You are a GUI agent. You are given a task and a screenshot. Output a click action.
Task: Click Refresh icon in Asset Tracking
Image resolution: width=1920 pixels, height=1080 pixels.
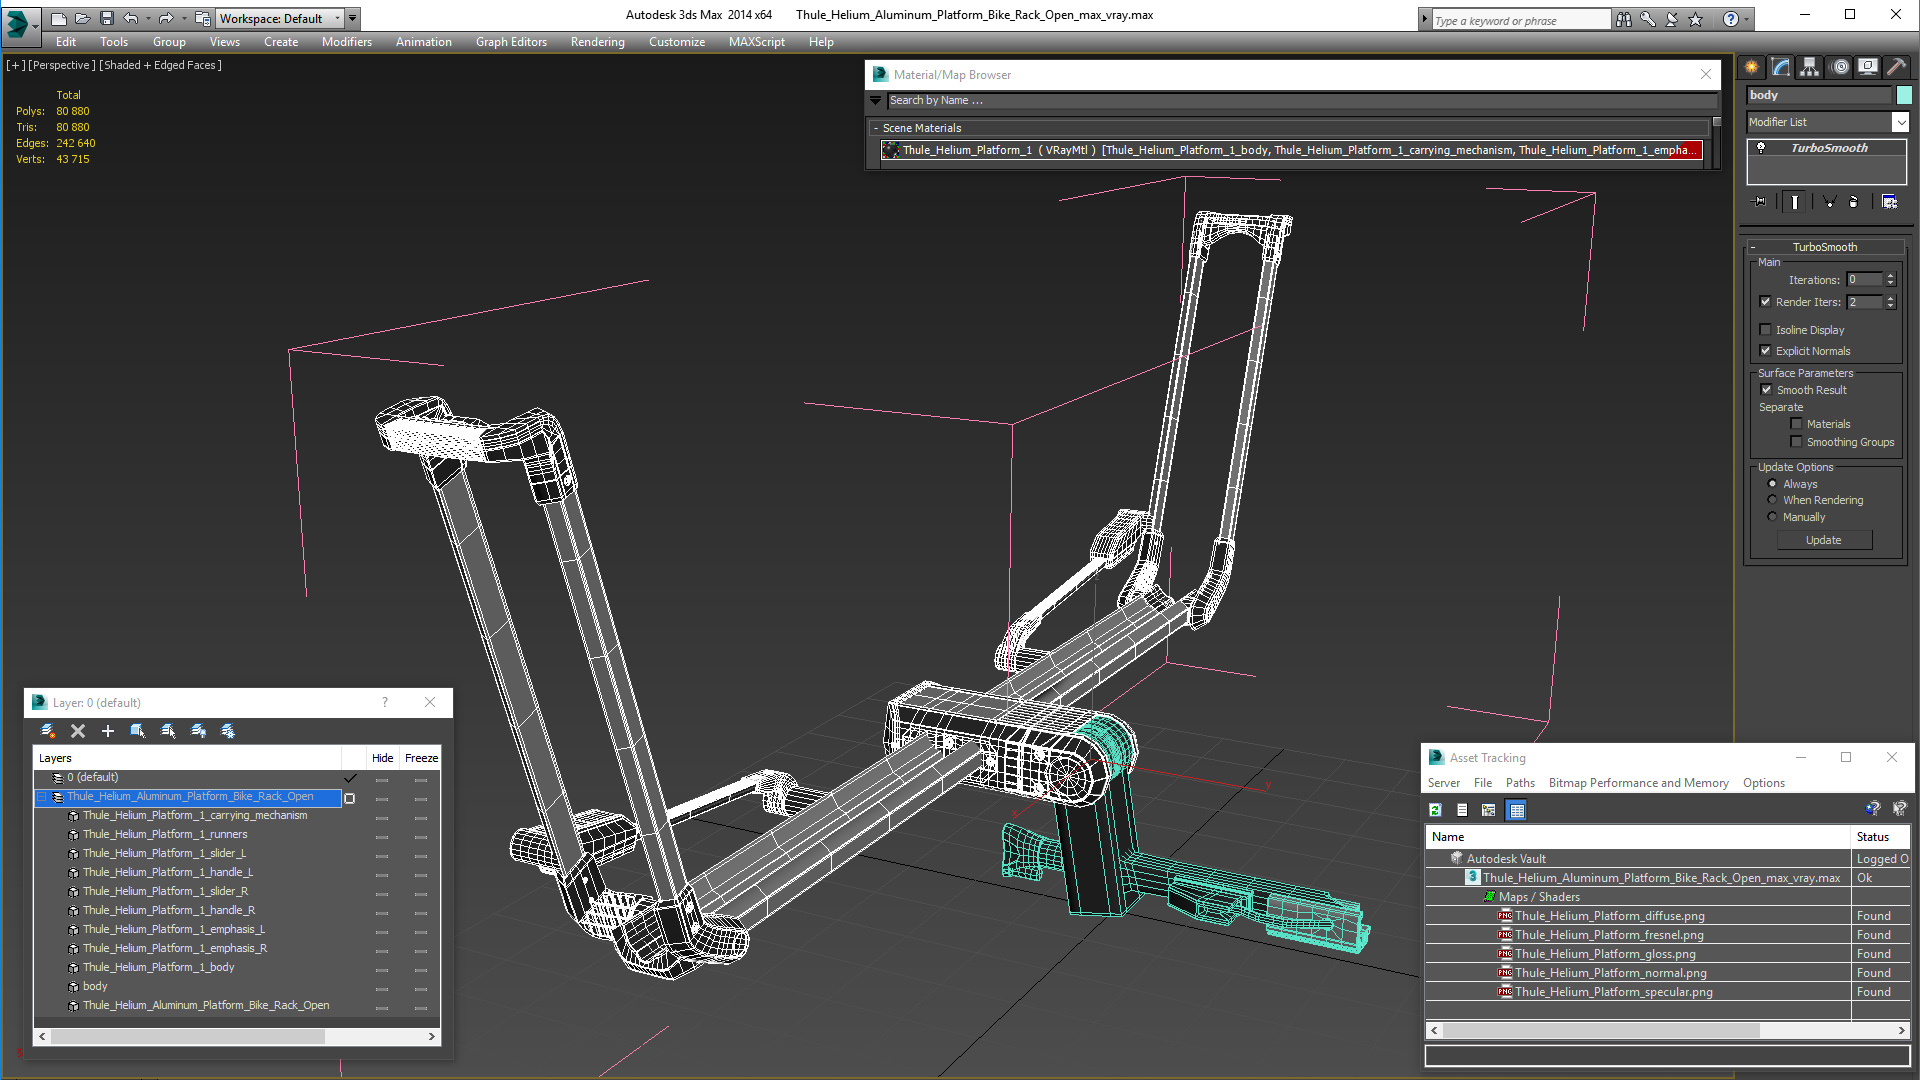(1436, 810)
